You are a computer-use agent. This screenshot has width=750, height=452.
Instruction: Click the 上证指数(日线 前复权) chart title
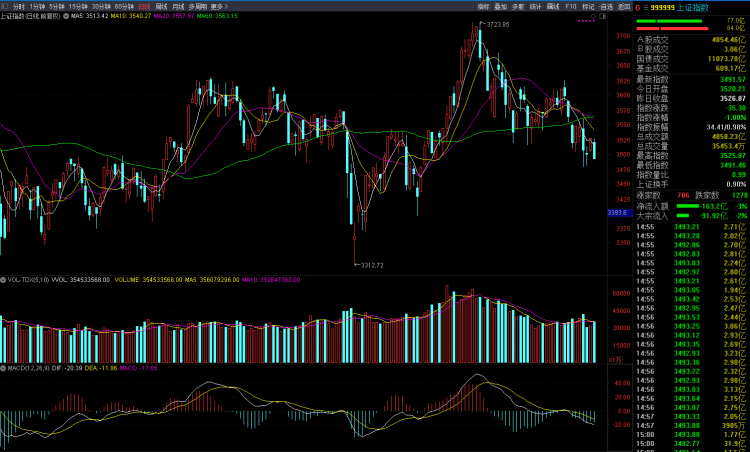tap(31, 16)
